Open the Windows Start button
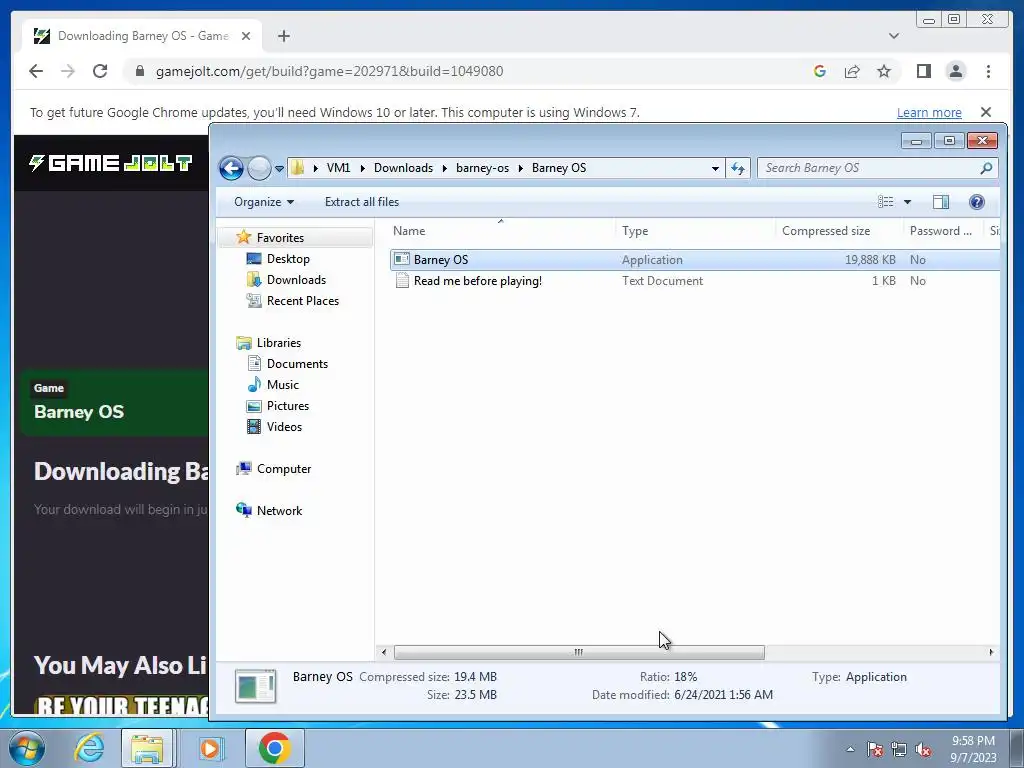The width and height of the screenshot is (1024, 768). [x=27, y=748]
